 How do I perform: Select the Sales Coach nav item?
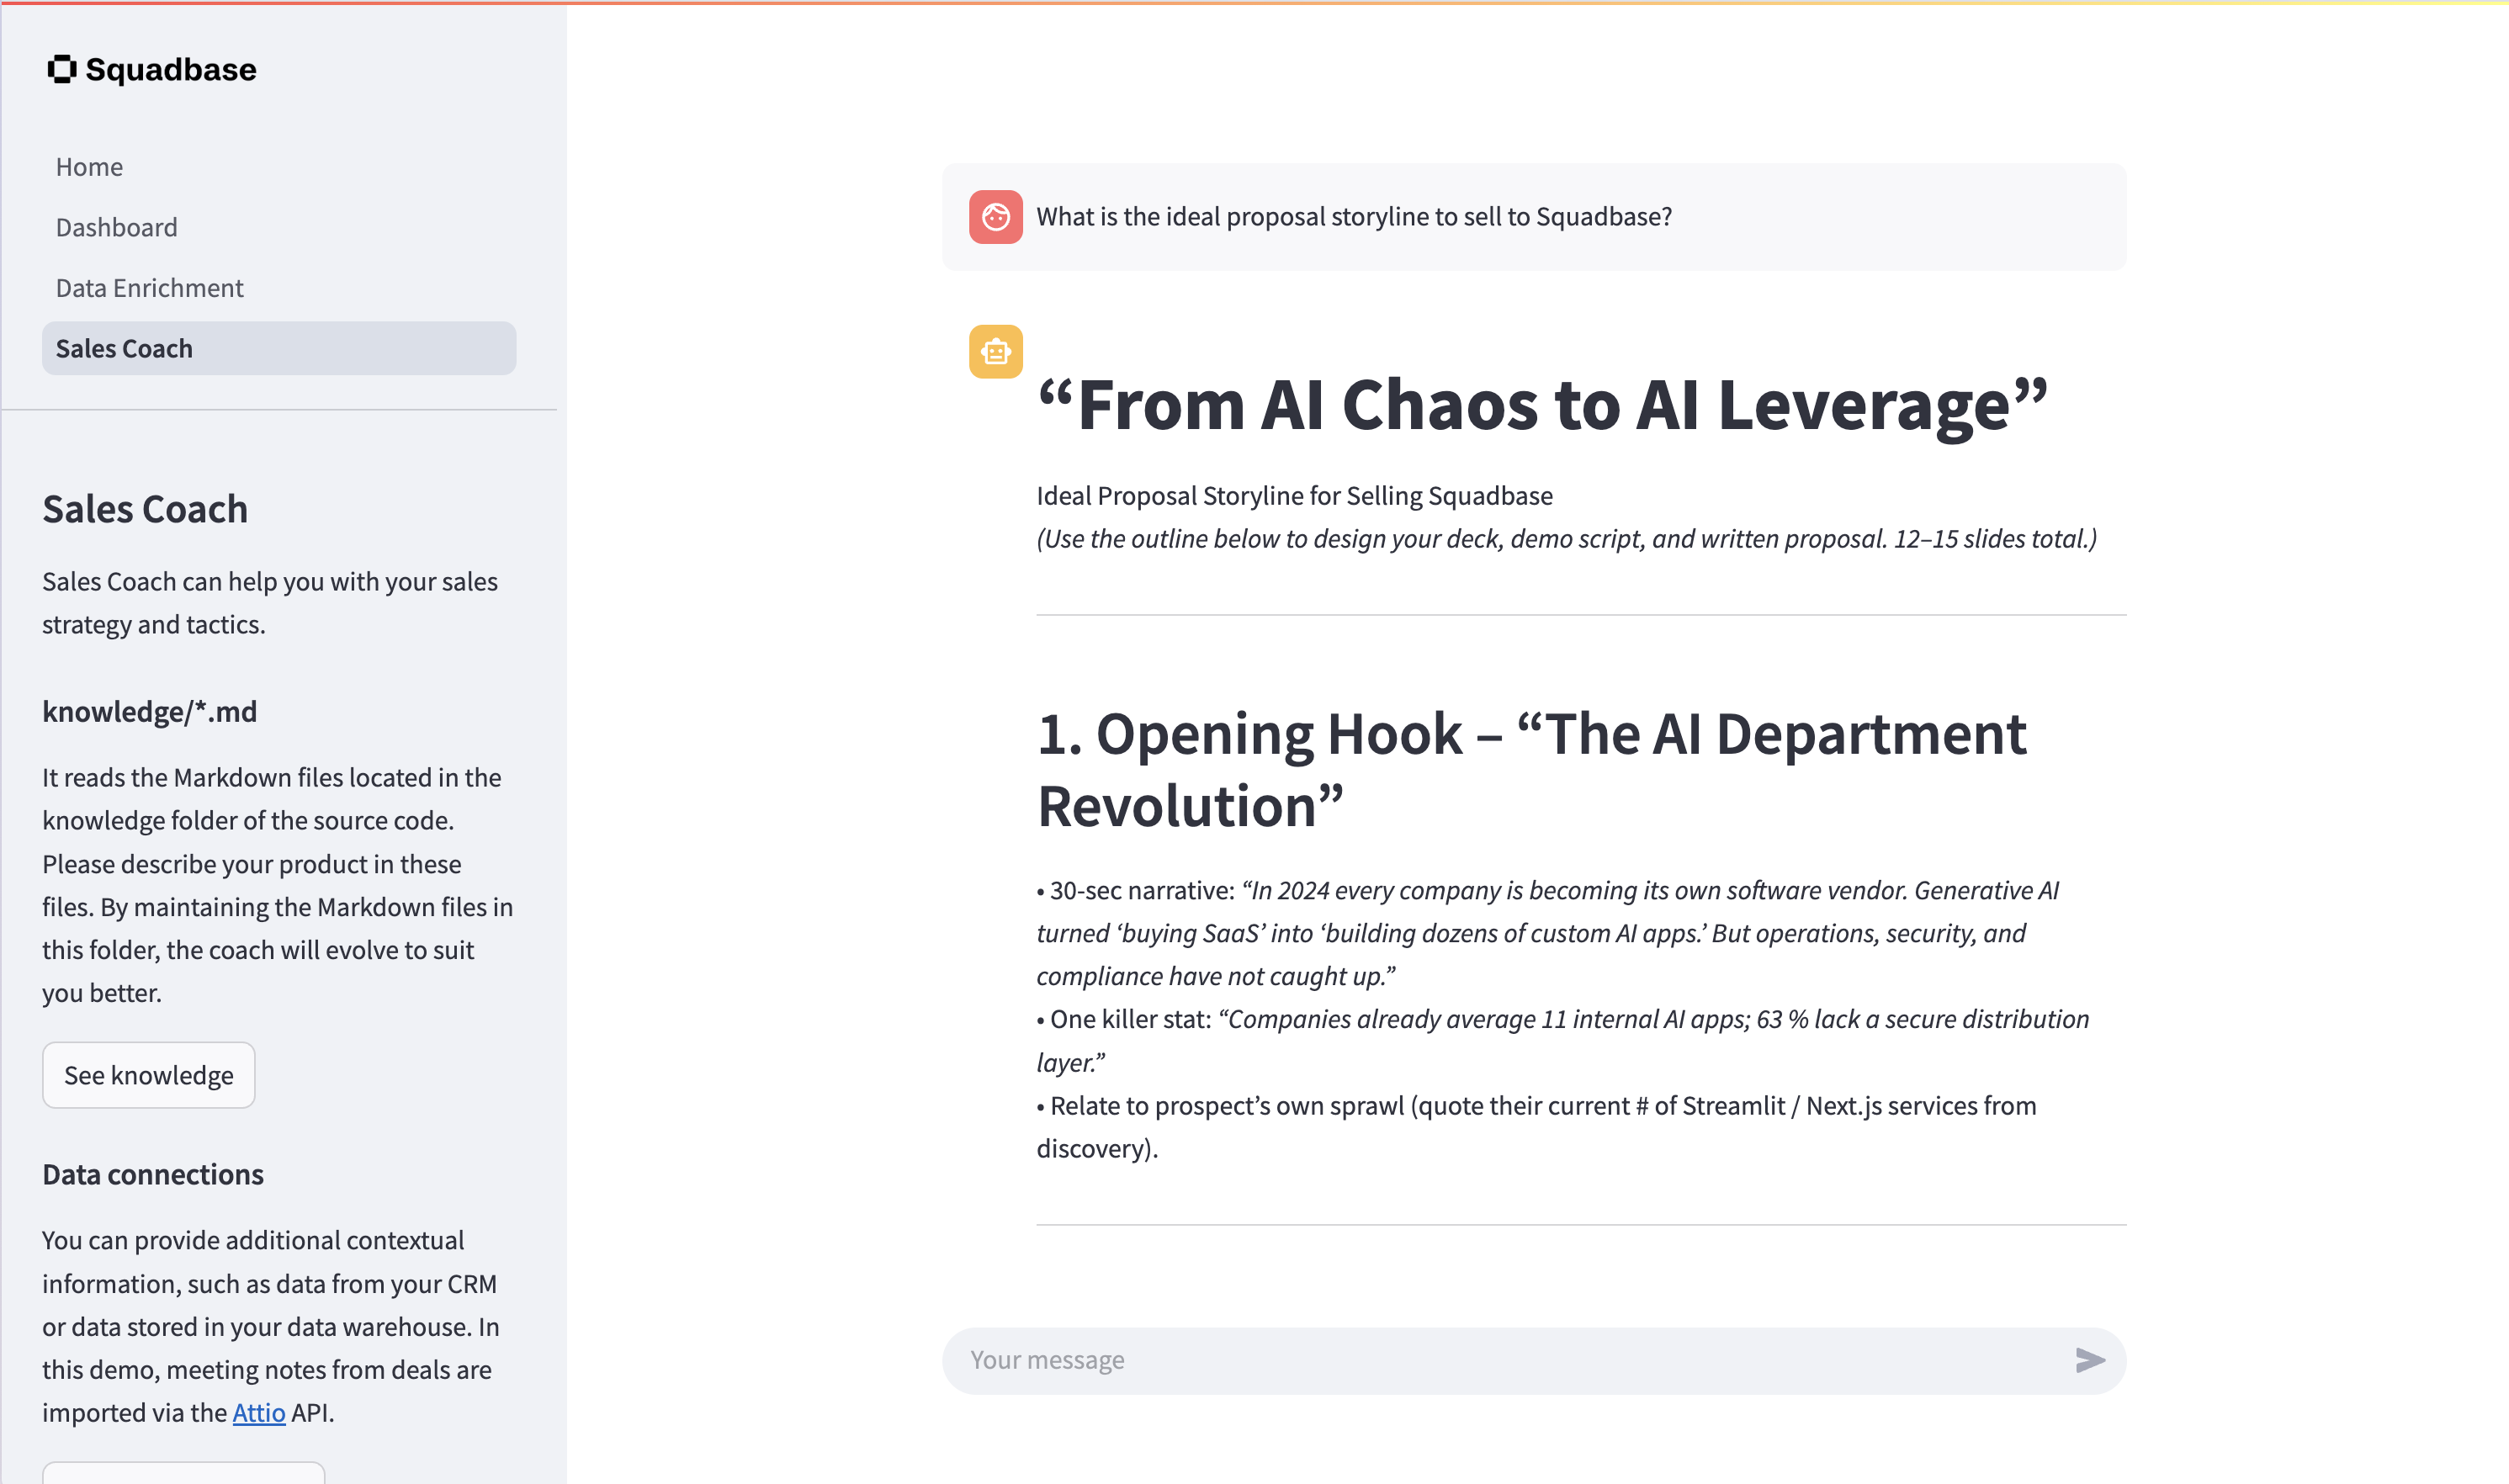point(124,349)
